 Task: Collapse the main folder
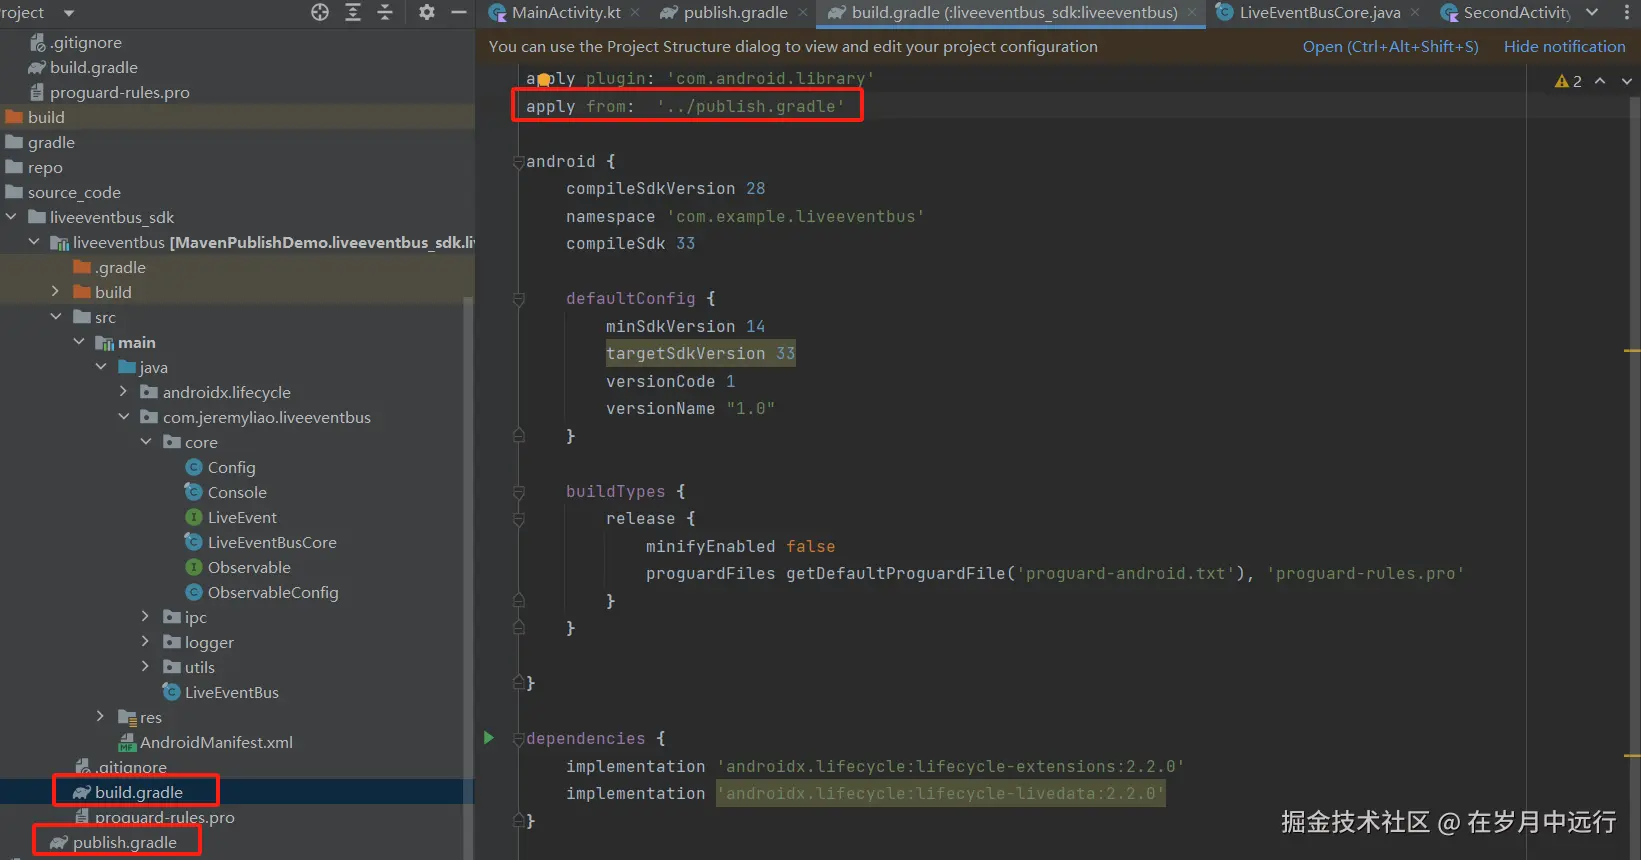79,342
